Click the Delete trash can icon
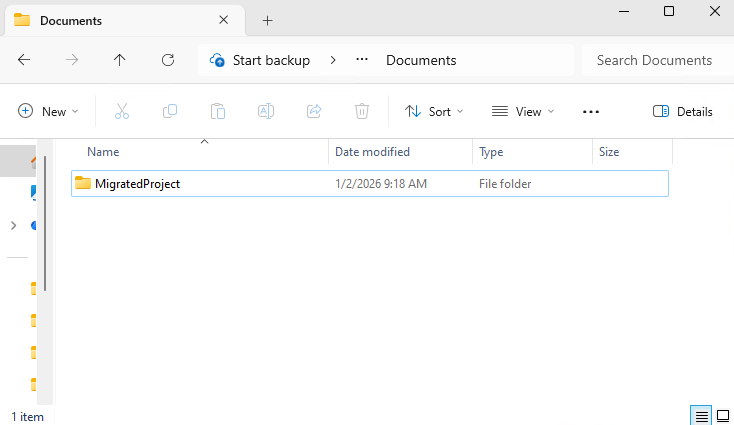734x425 pixels. (362, 111)
